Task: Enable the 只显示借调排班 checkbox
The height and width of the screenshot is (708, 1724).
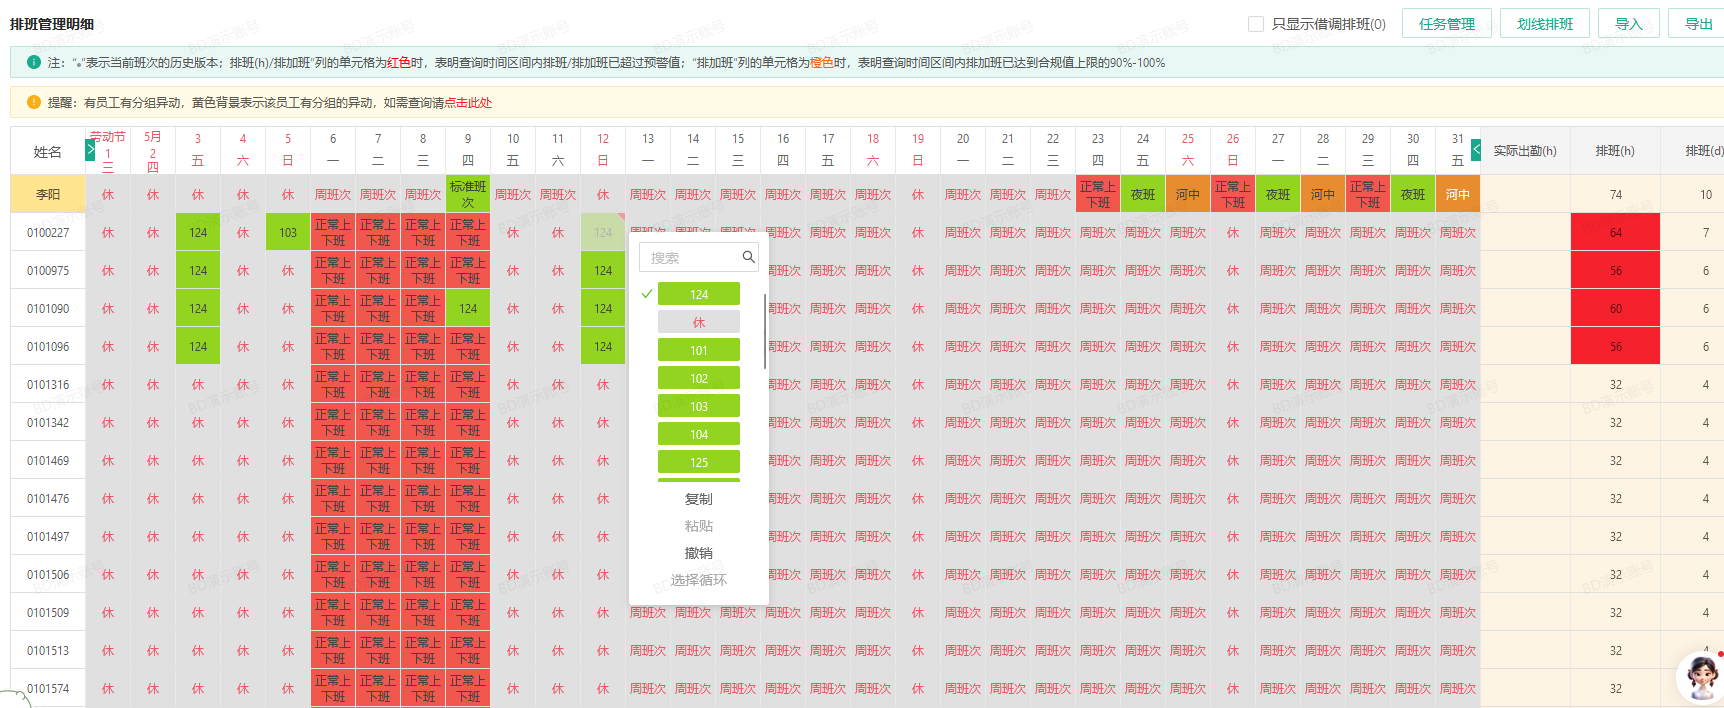Action: click(x=1256, y=24)
